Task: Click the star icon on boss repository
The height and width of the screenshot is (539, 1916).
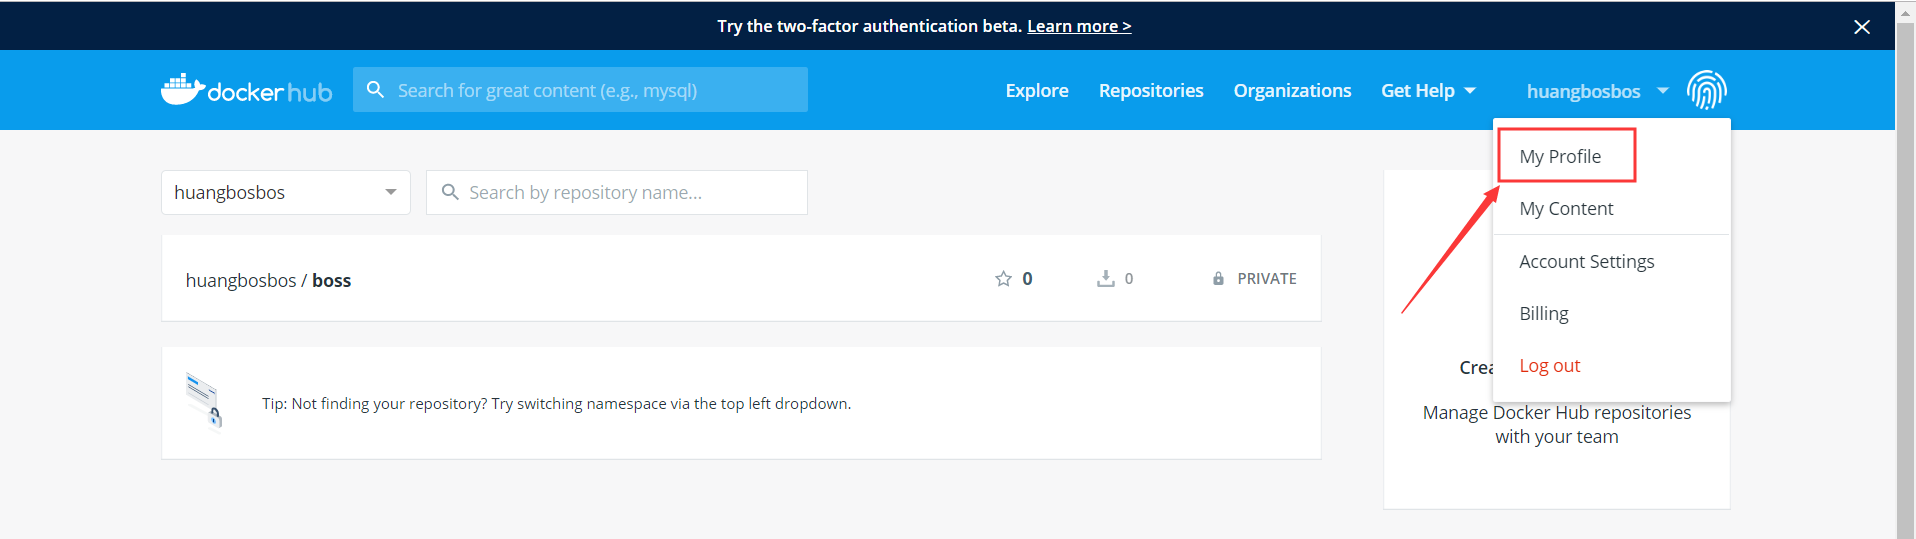Action: pyautogui.click(x=1003, y=279)
